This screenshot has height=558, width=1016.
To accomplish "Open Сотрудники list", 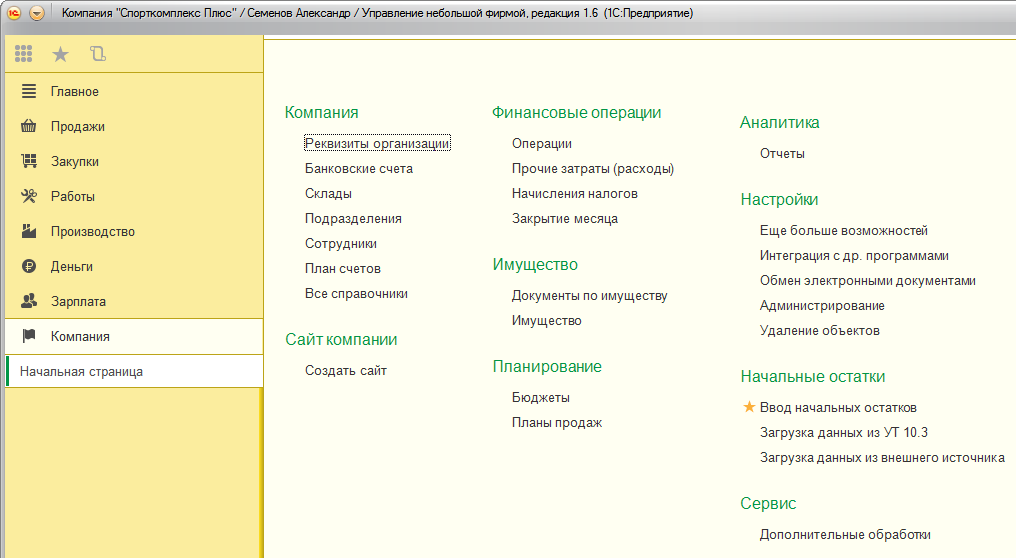I will coord(341,244).
